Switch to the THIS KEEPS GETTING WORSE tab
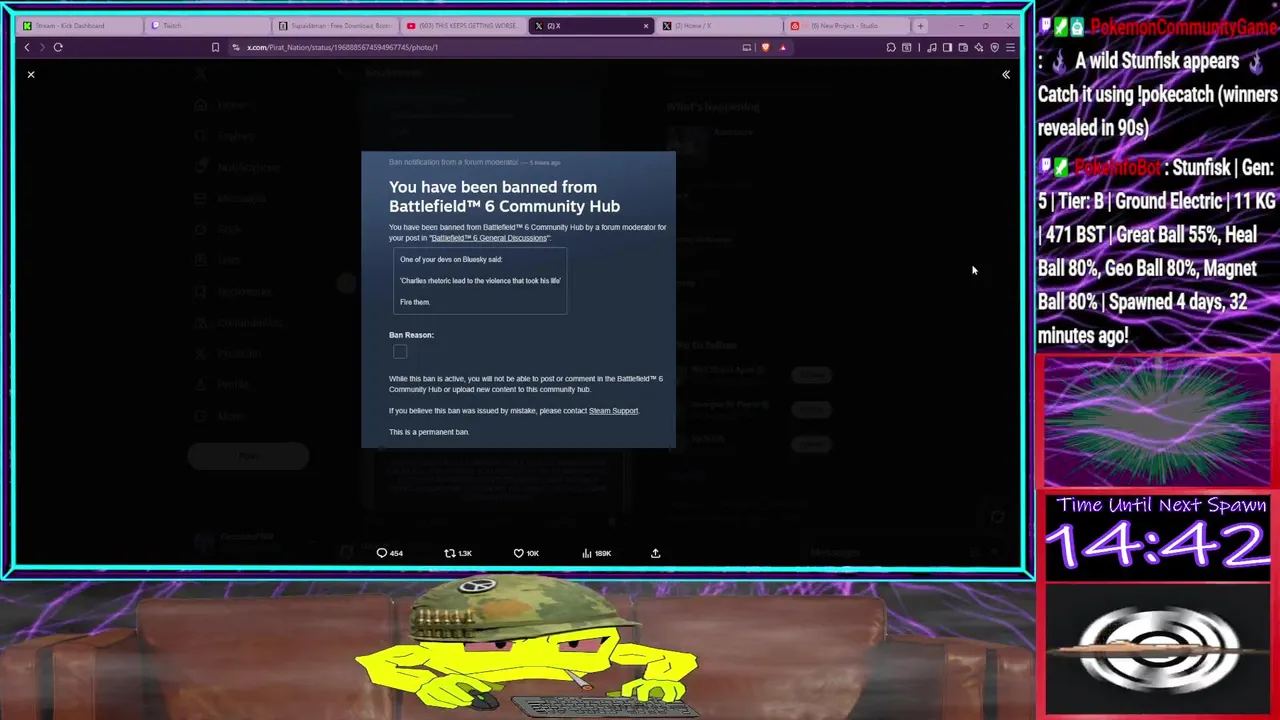Image resolution: width=1280 pixels, height=720 pixels. click(463, 25)
